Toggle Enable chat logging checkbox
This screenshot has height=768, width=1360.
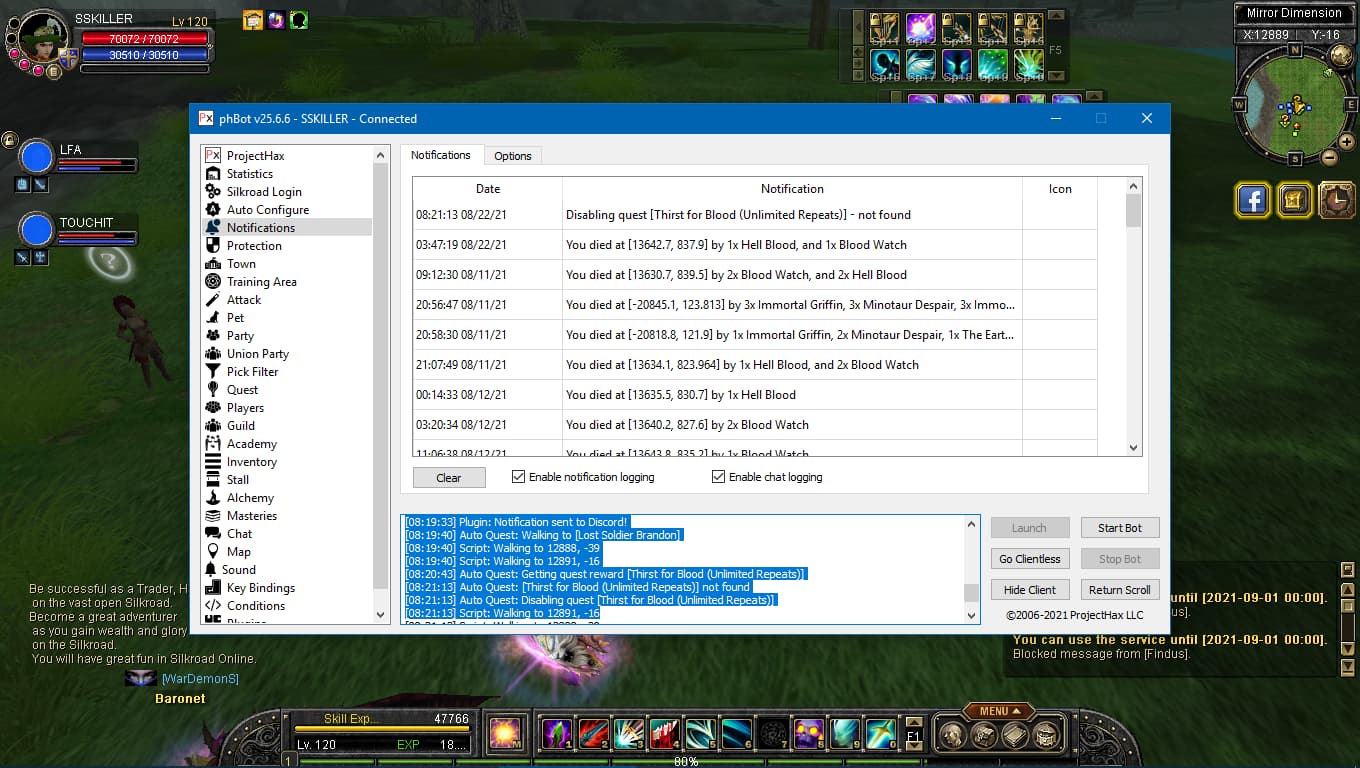(x=718, y=477)
